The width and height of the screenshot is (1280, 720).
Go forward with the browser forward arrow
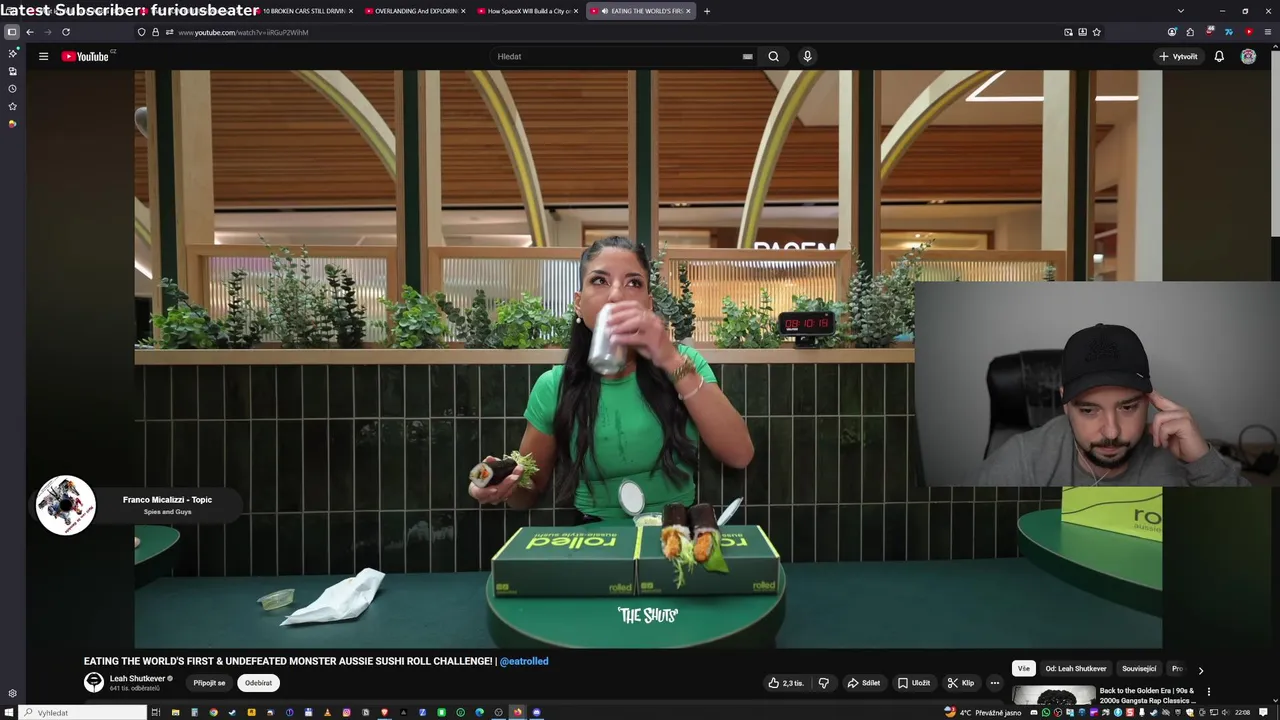(x=47, y=32)
